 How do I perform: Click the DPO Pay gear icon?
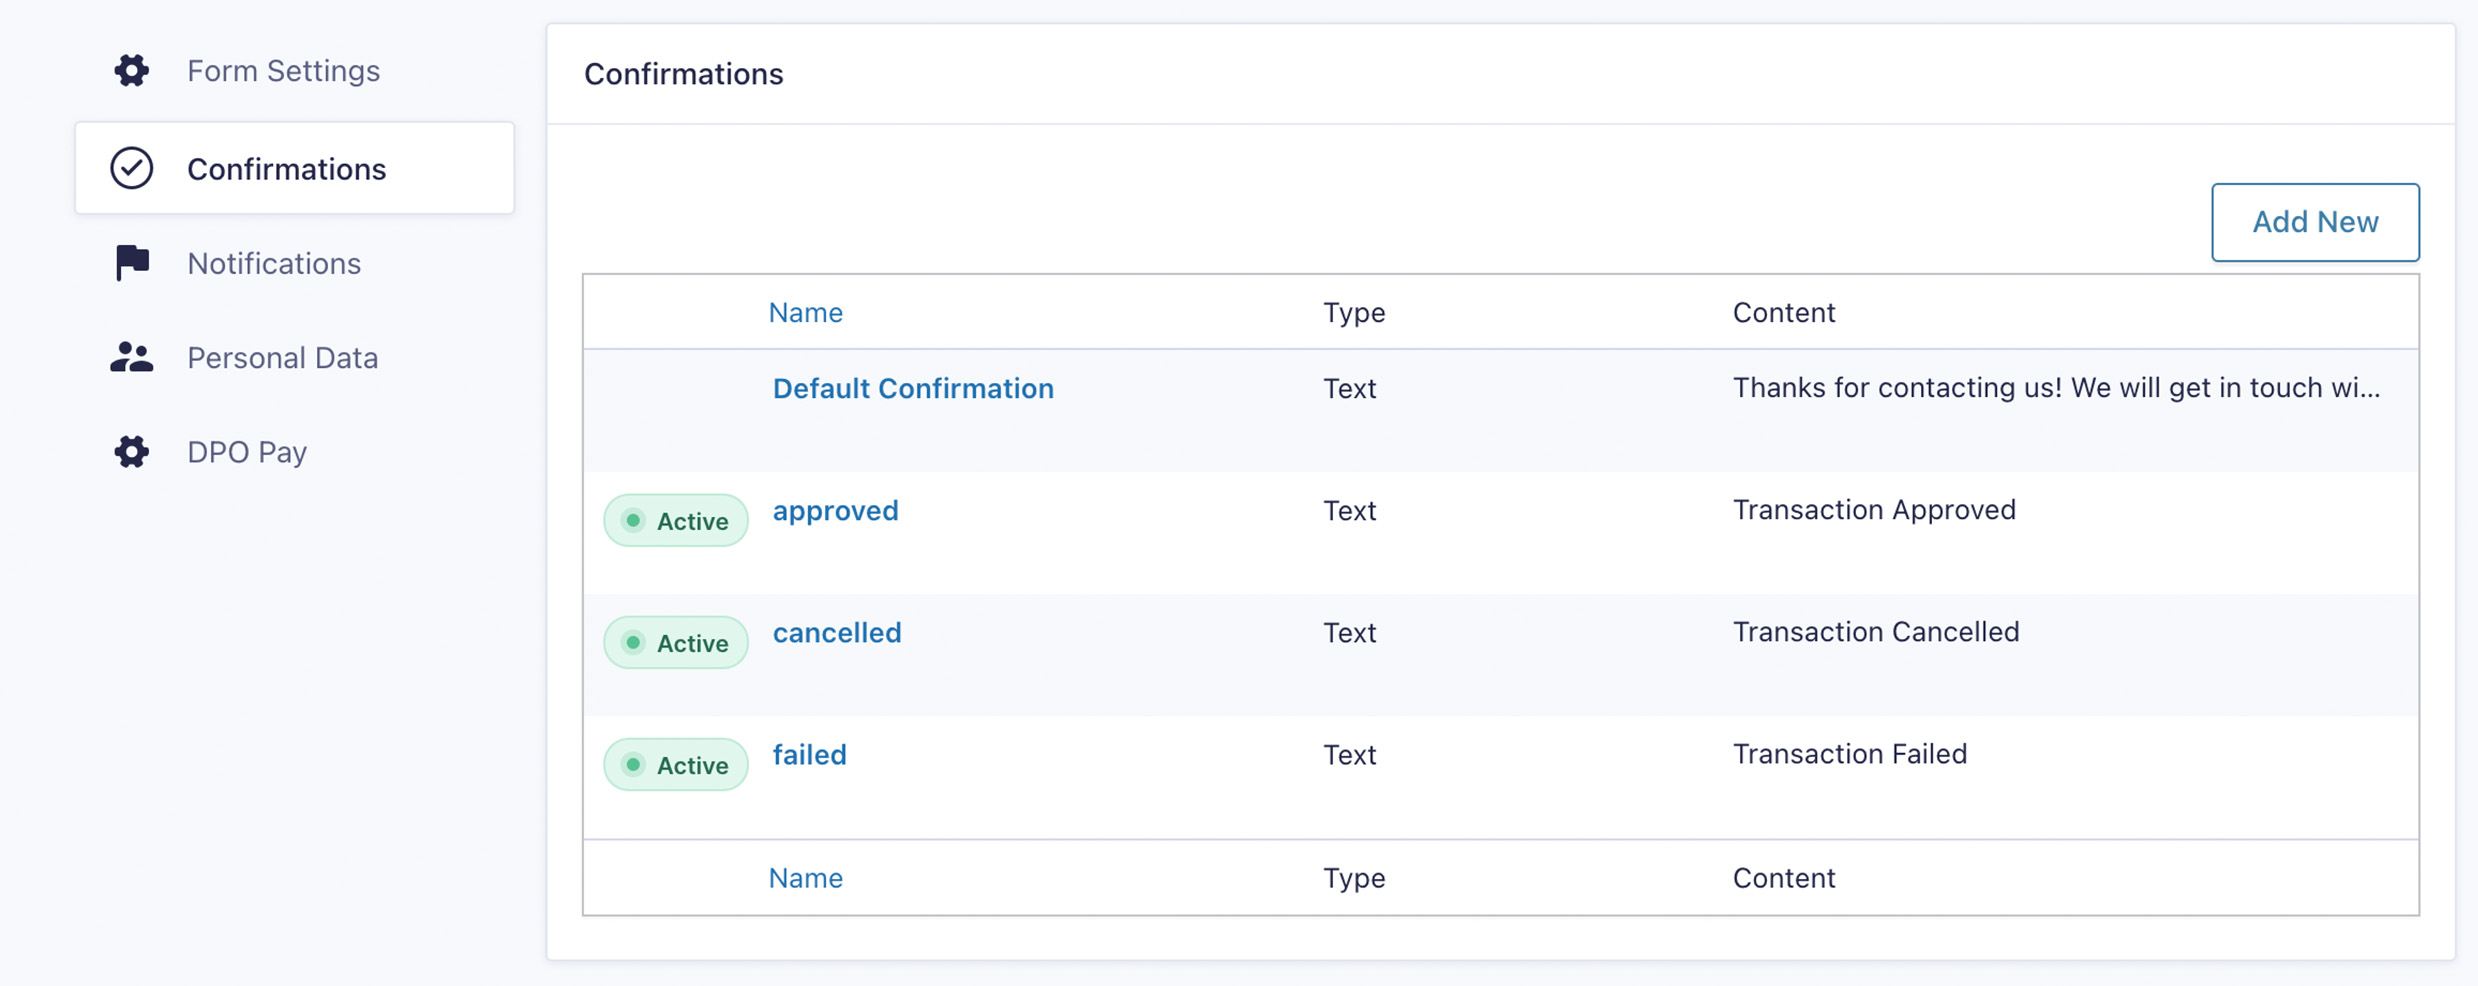point(131,452)
